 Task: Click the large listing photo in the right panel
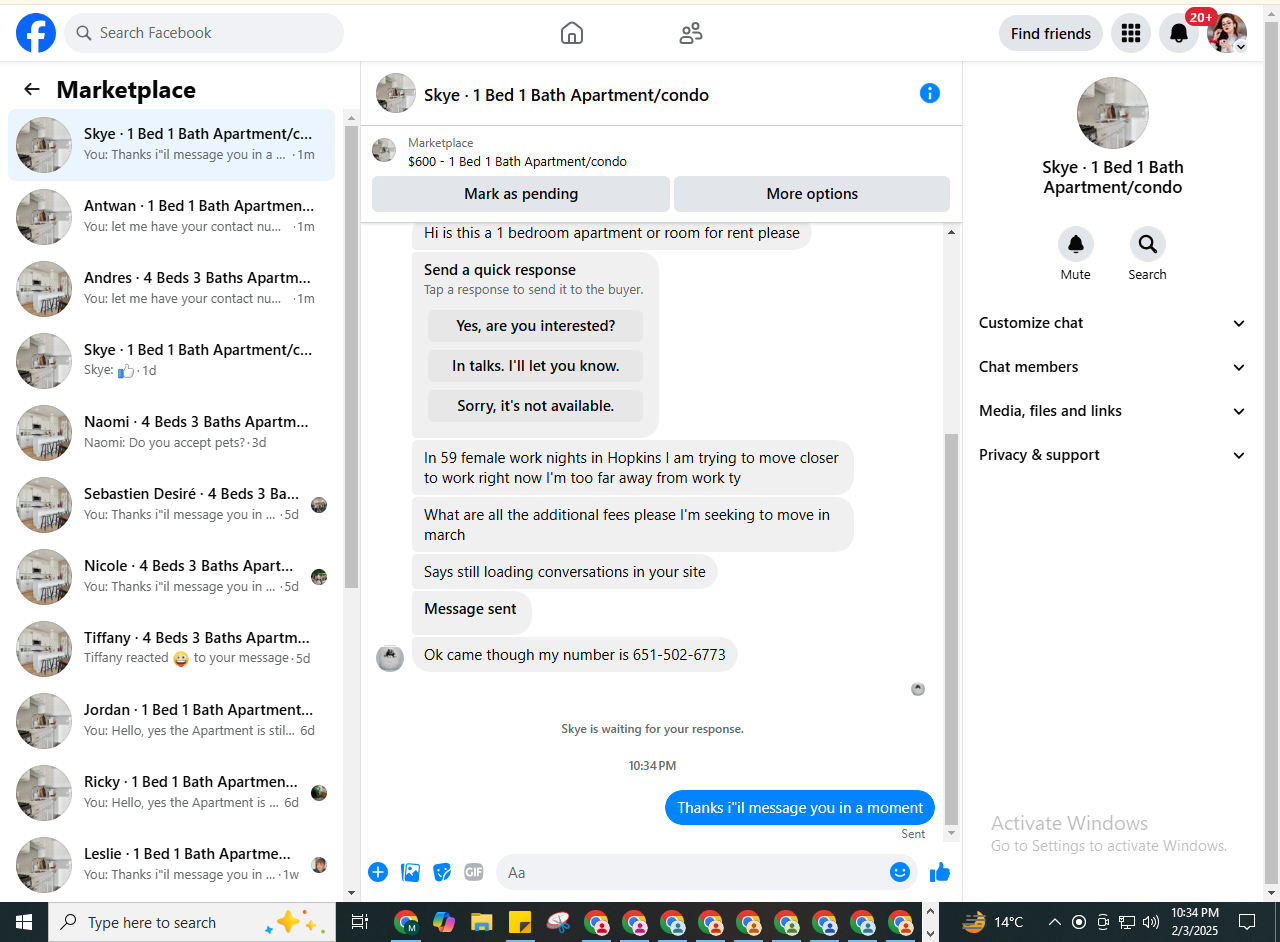coord(1113,113)
